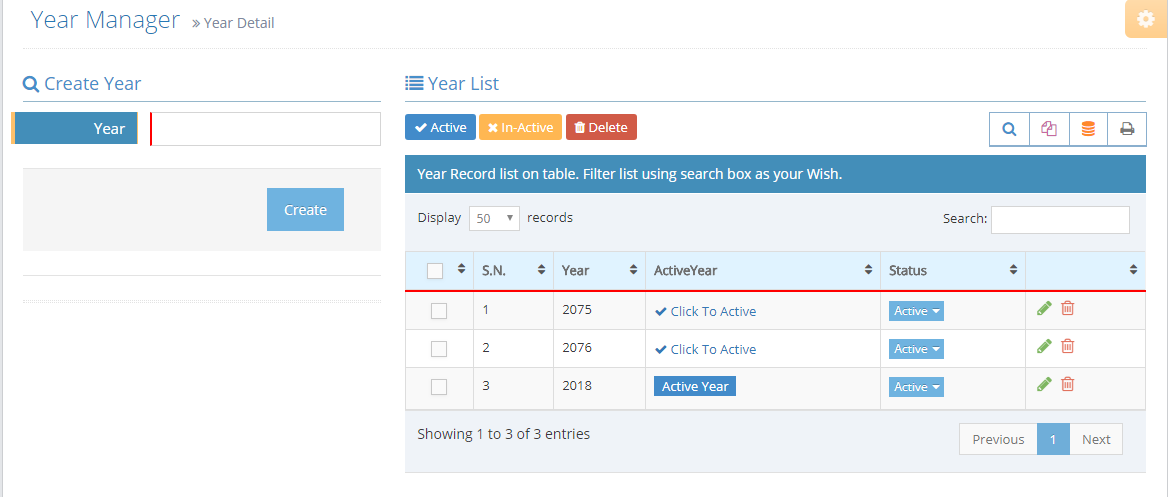
Task: Click the print icon in toolbar
Action: point(1127,129)
